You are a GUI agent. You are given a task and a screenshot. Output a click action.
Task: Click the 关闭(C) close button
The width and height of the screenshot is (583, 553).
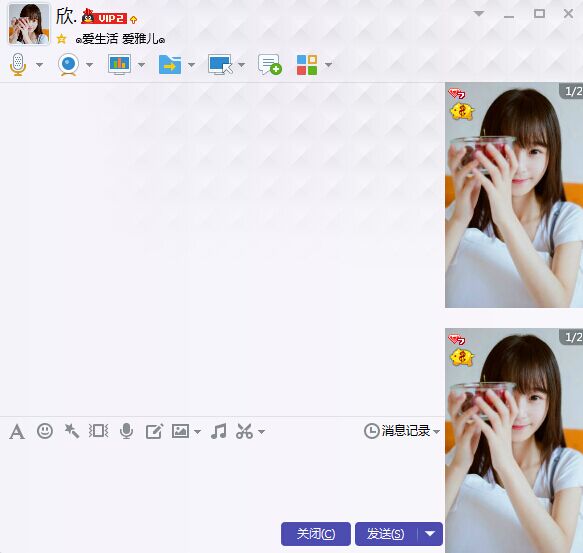point(316,534)
